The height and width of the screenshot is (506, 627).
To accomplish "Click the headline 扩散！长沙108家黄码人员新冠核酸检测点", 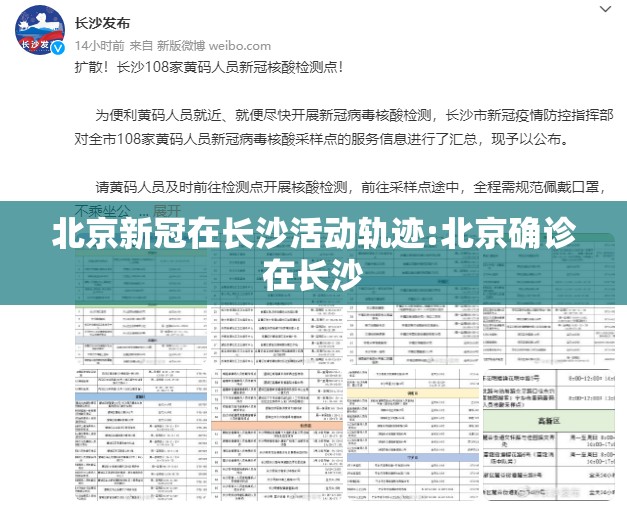I will click(209, 68).
